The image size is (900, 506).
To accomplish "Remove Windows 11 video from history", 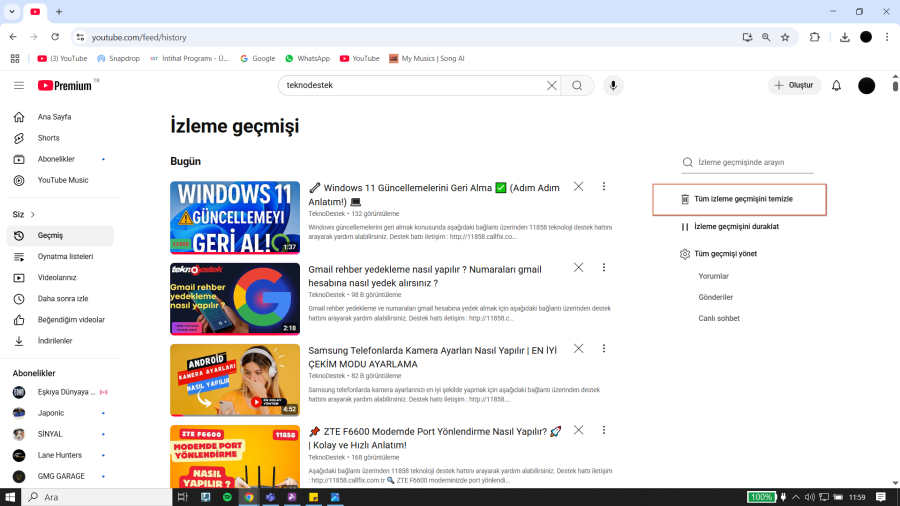I will [x=578, y=187].
